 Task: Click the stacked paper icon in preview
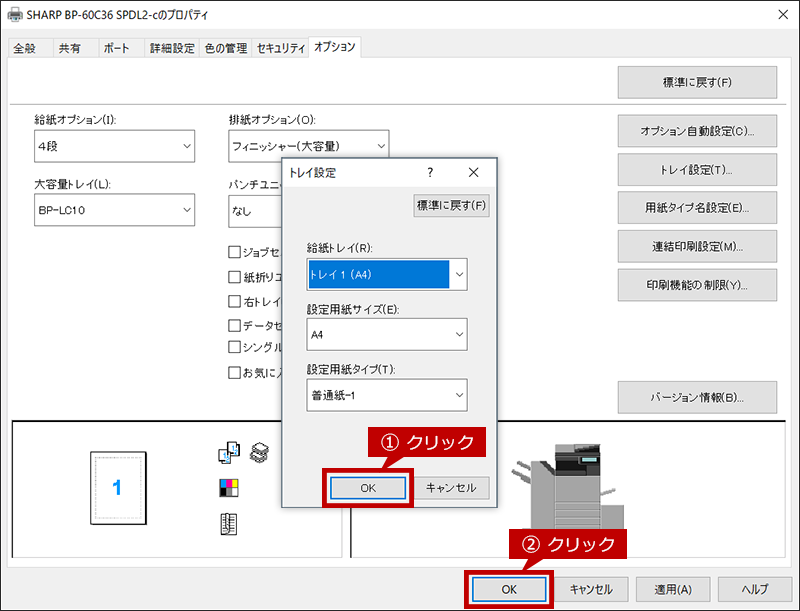(x=259, y=453)
